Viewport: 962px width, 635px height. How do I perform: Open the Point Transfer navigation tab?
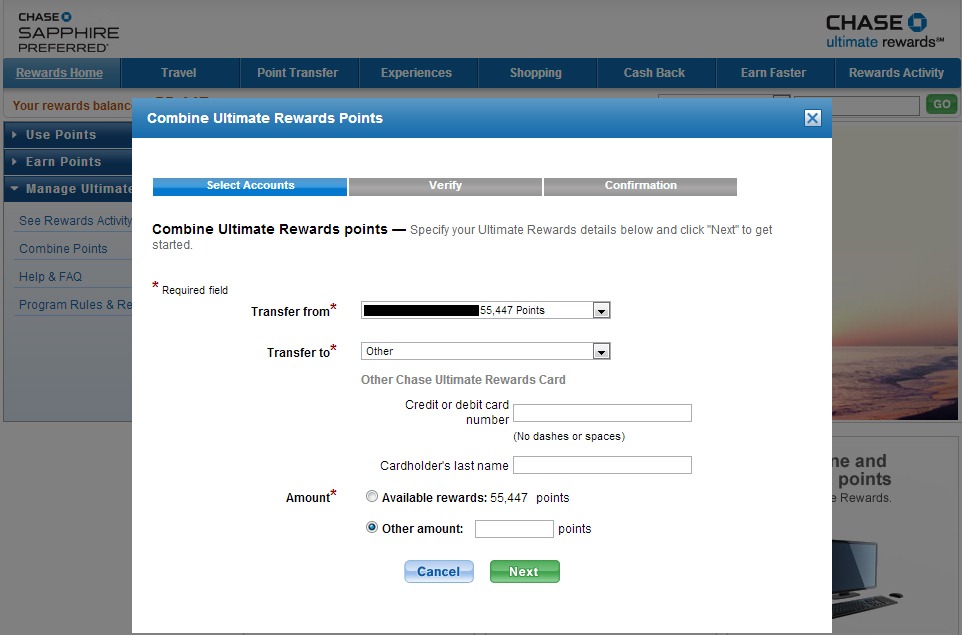297,73
